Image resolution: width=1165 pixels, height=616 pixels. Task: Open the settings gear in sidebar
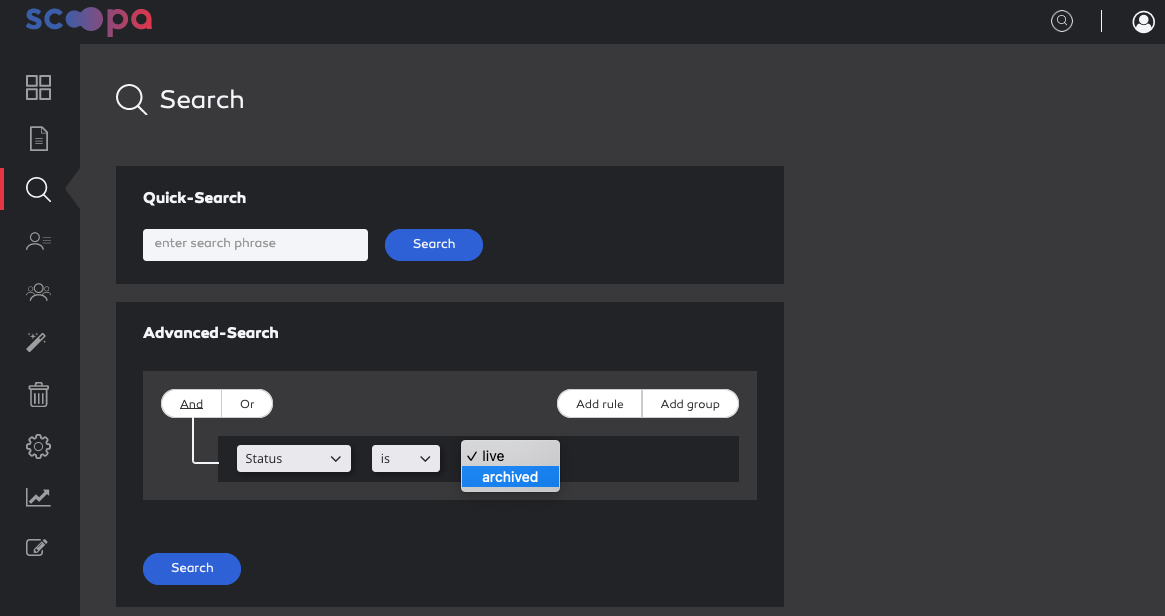tap(39, 447)
